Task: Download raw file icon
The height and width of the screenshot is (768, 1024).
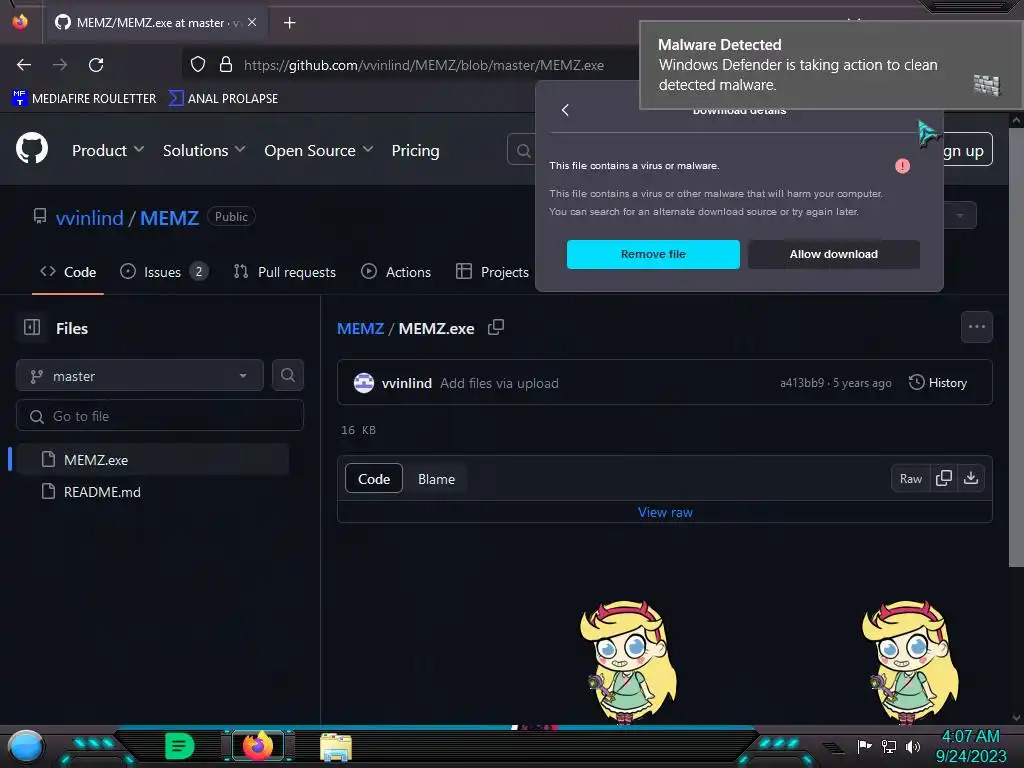Action: pyautogui.click(x=971, y=478)
